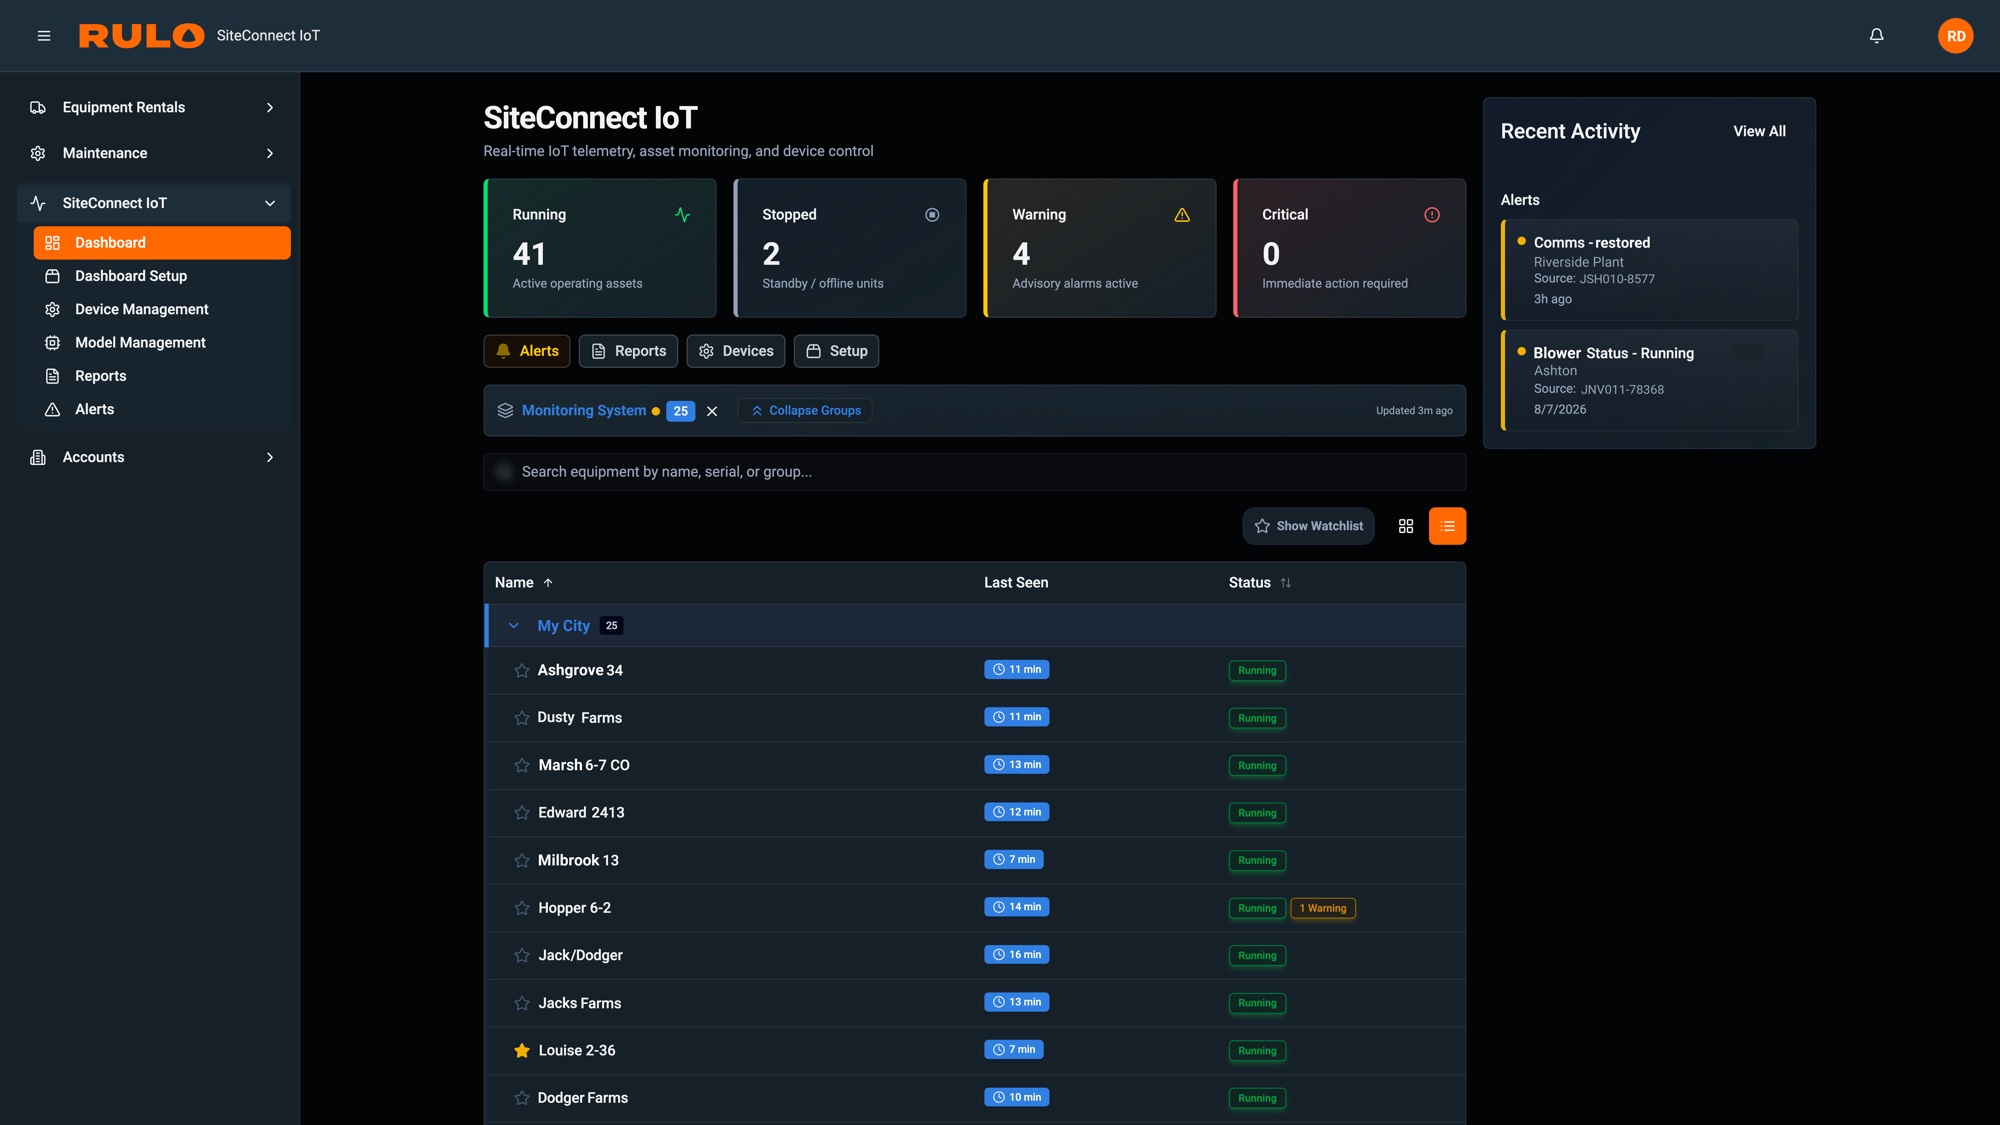Open Dashboard Setup in the sidebar
Screen dimensions: 2000x1125
162,276
